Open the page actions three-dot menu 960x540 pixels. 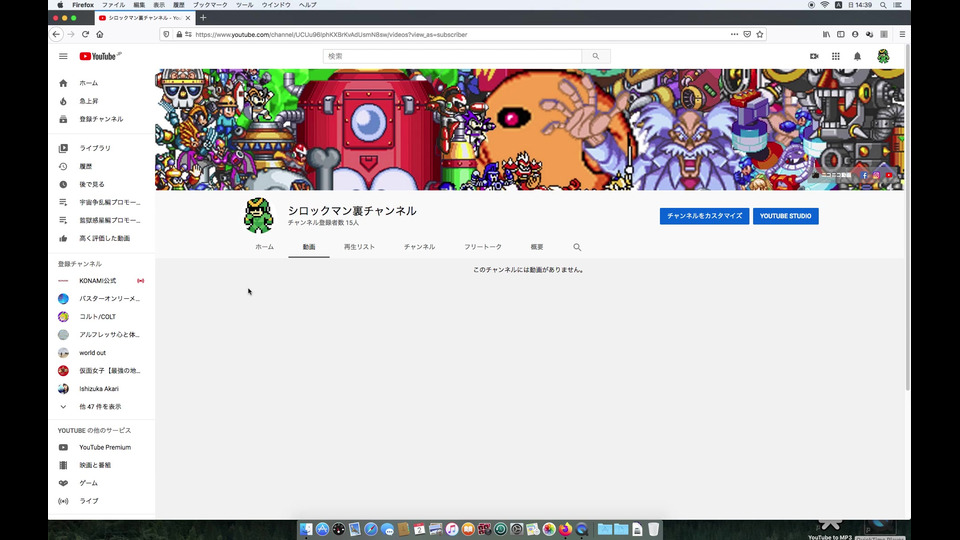[x=734, y=34]
